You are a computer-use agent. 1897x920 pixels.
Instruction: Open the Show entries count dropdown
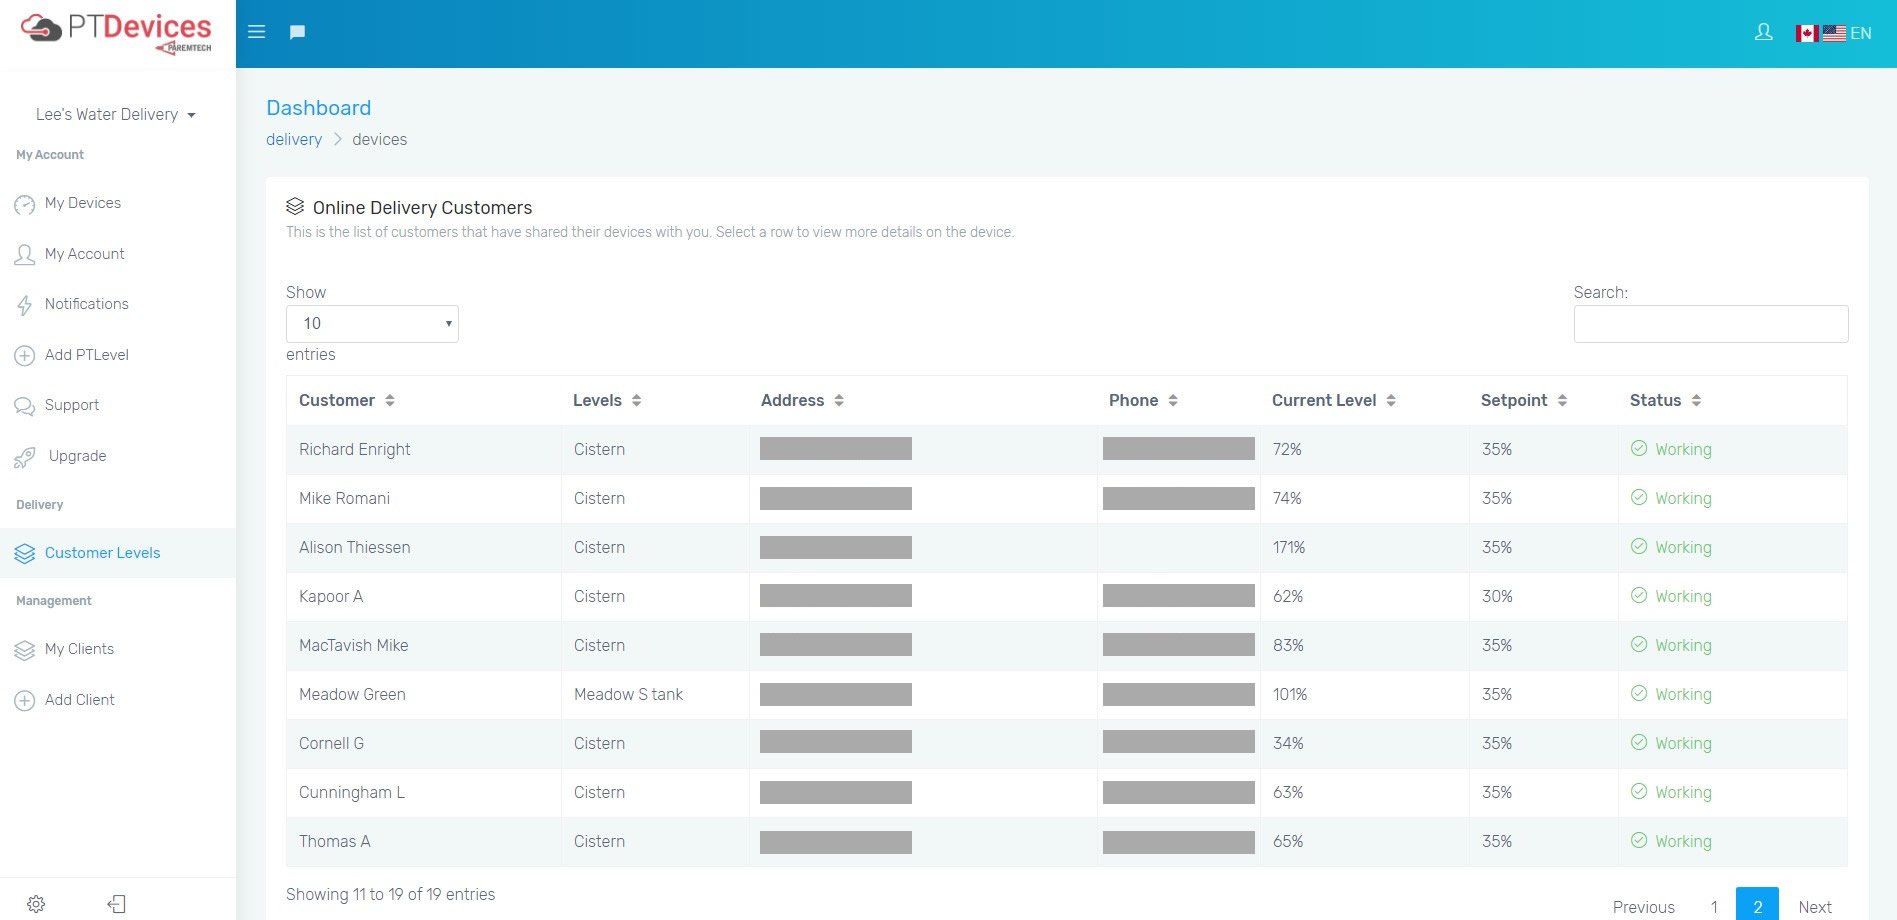[372, 324]
